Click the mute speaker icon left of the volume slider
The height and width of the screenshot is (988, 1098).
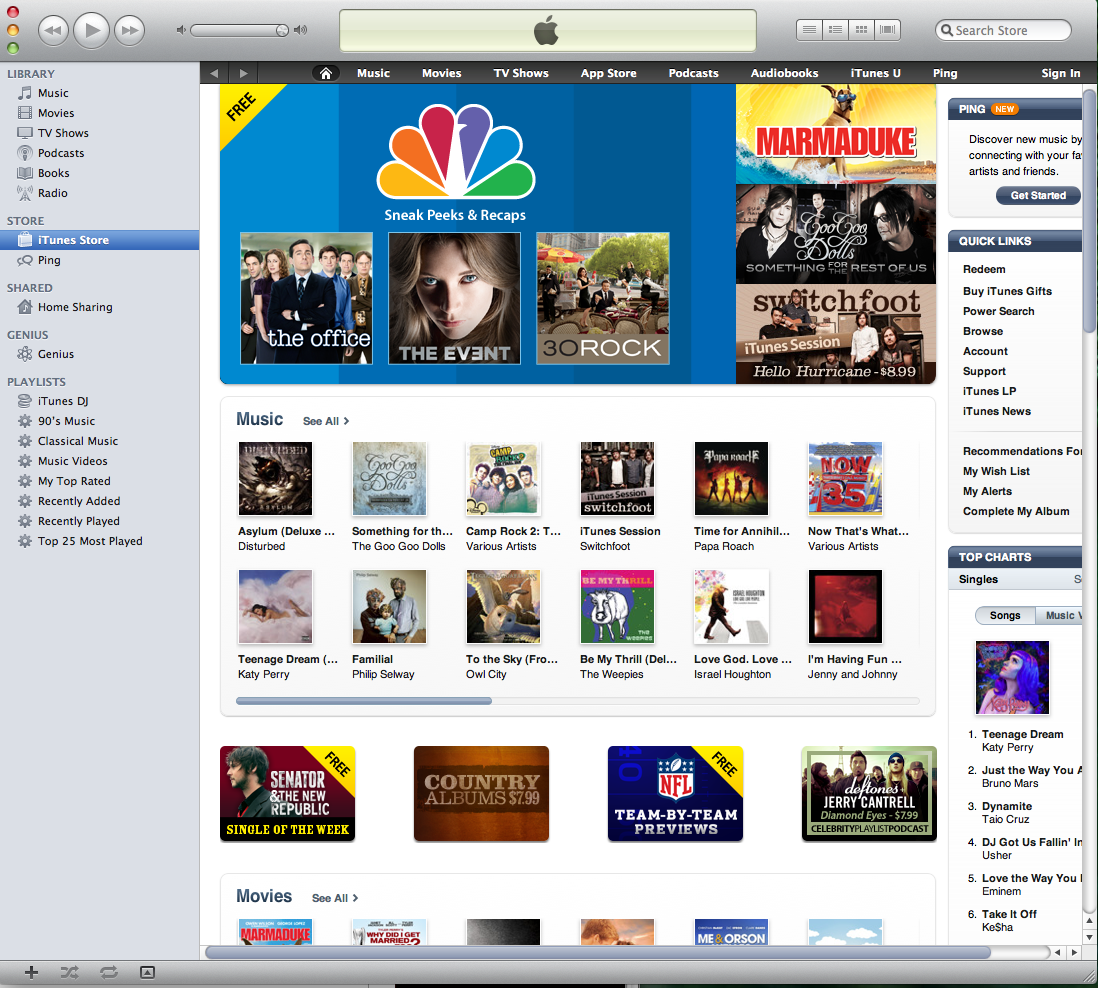tap(181, 30)
